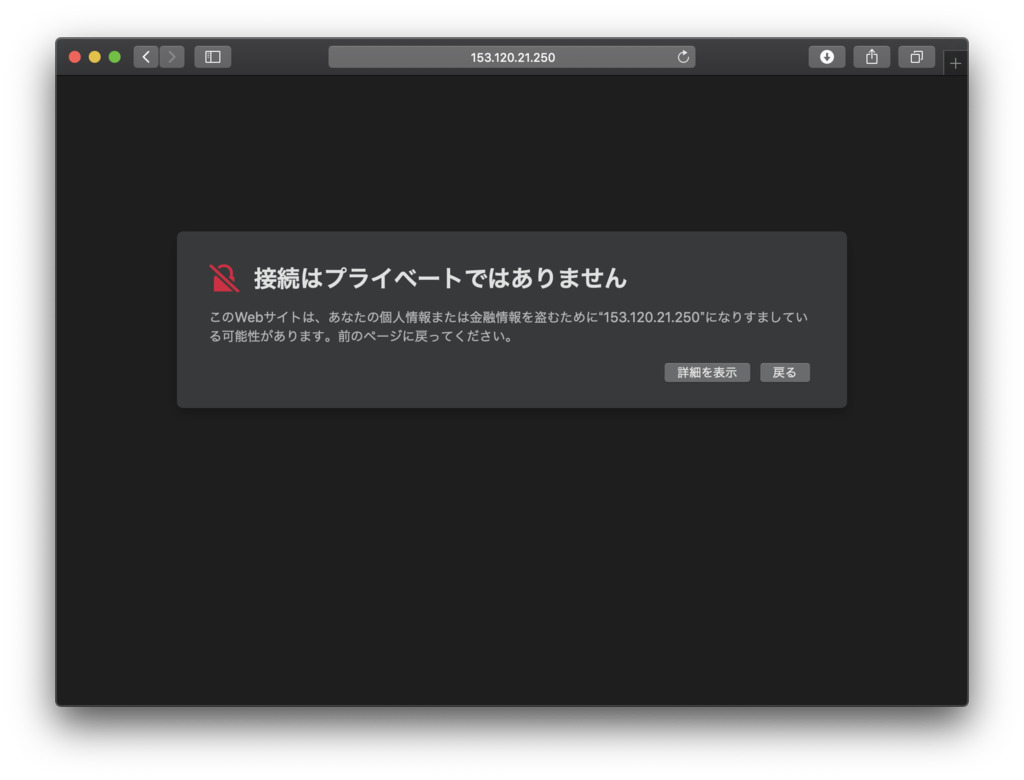1024x780 pixels.
Task: Click the green full-screen window button
Action: pyautogui.click(x=115, y=57)
